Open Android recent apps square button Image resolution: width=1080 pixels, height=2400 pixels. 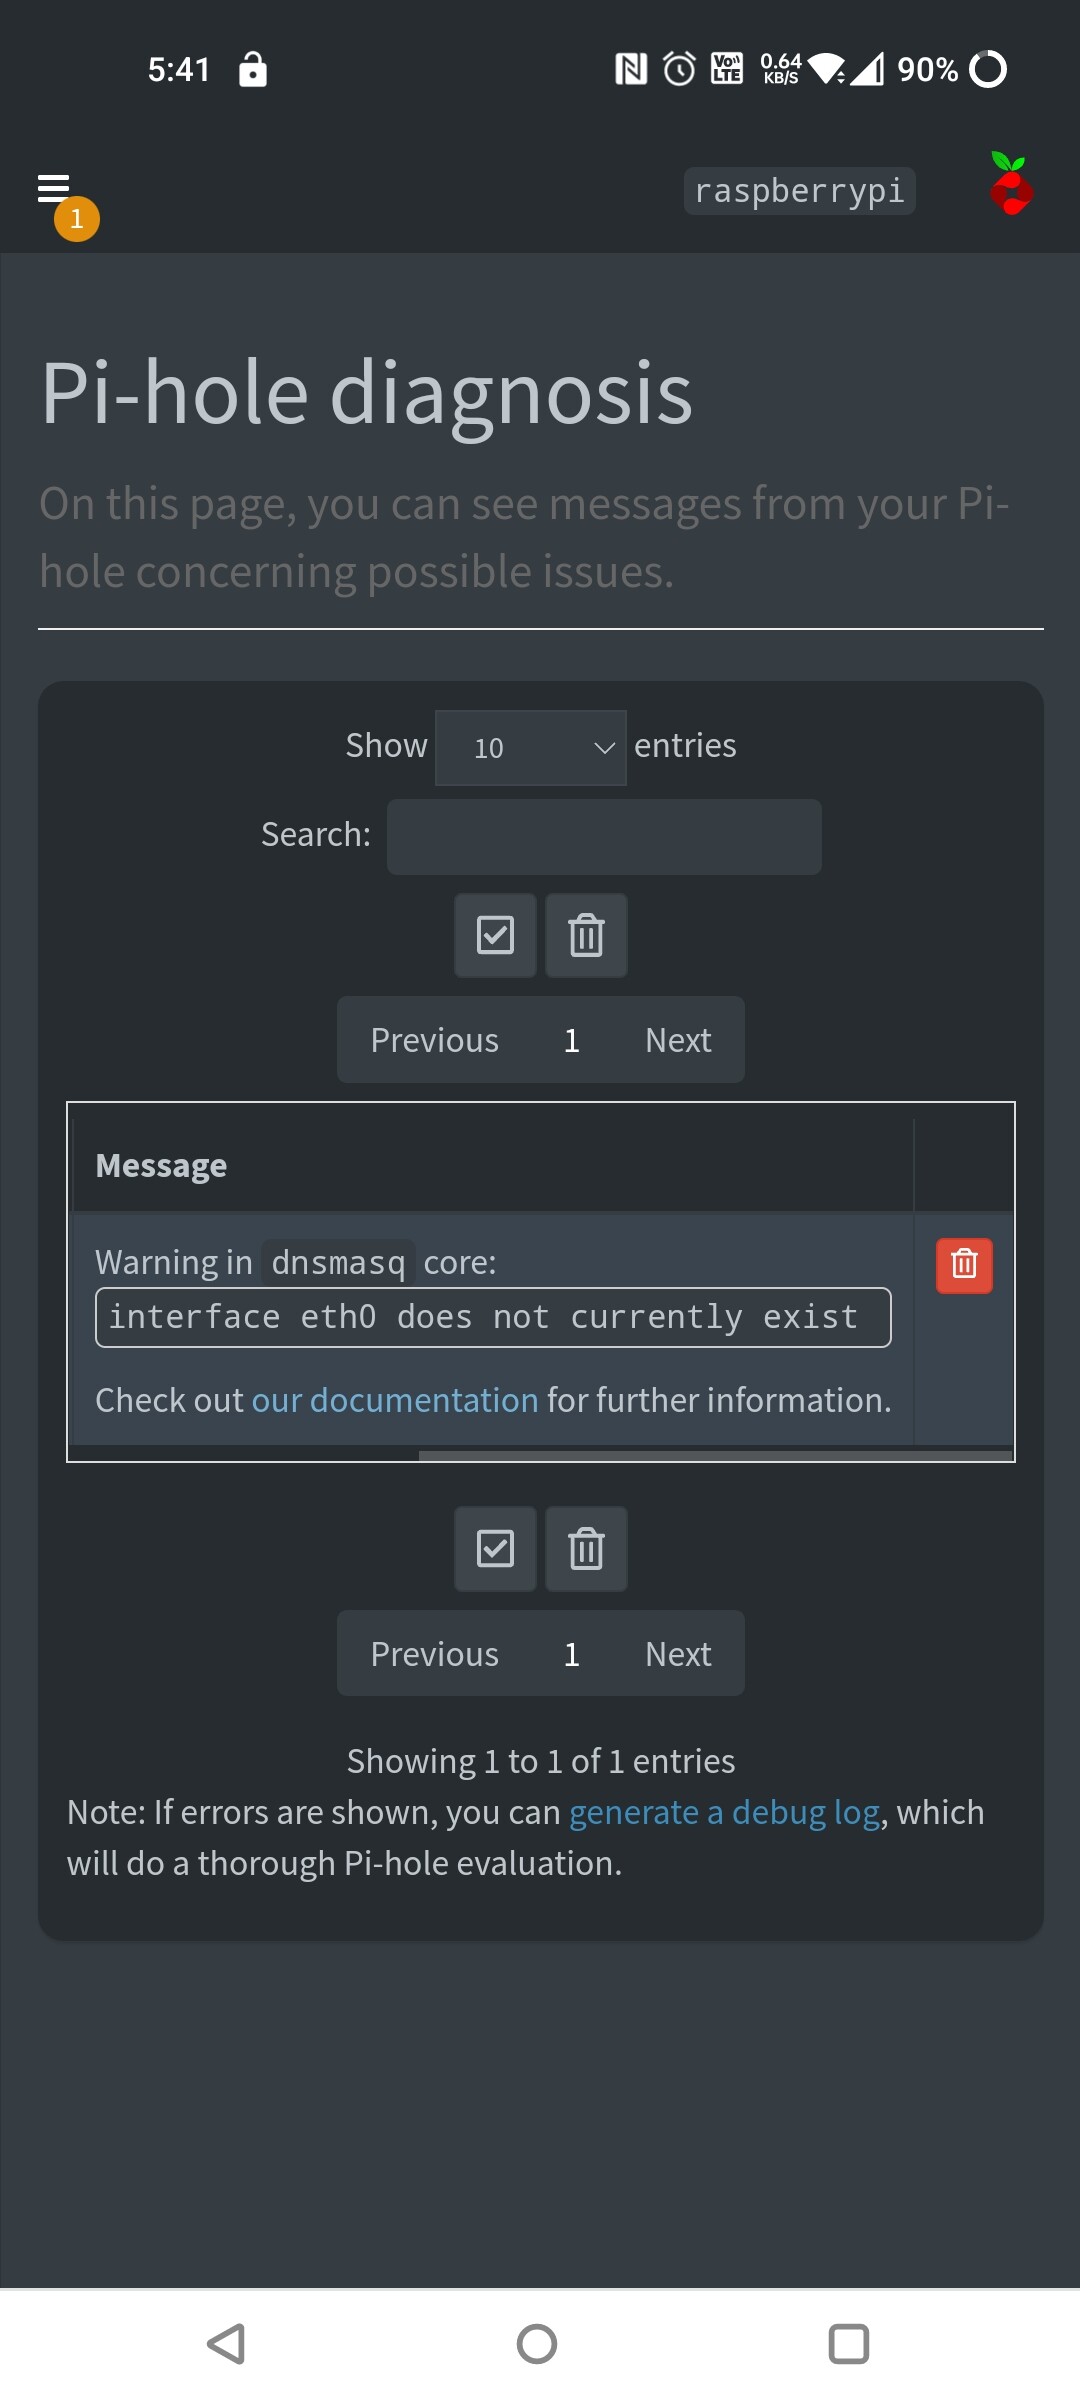coord(849,2343)
